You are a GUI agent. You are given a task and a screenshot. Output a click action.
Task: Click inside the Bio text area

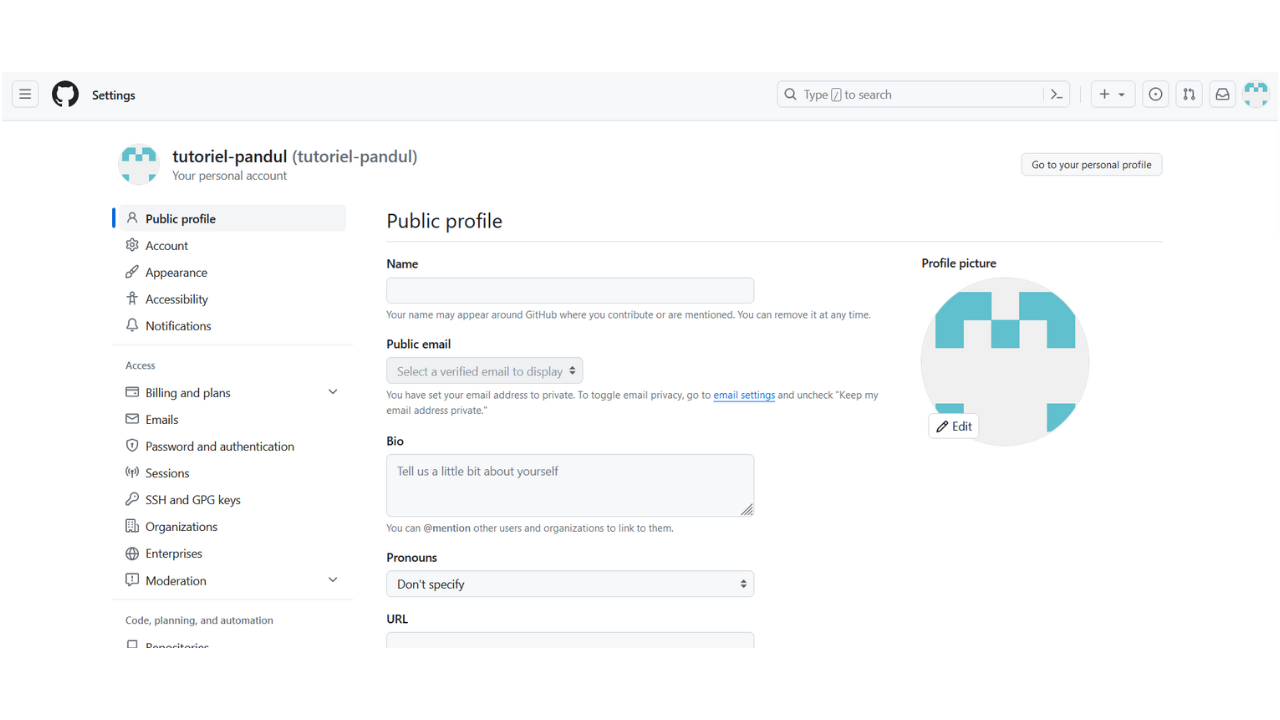coord(570,485)
